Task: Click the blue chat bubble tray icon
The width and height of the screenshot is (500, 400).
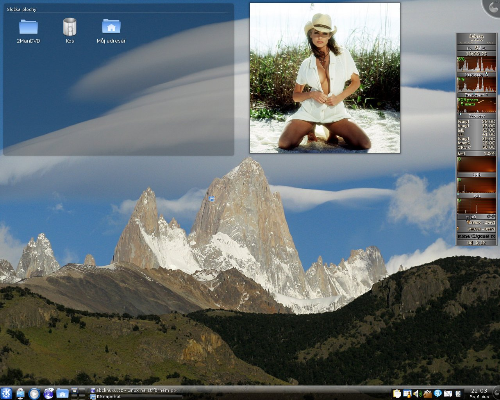Action: [437, 394]
